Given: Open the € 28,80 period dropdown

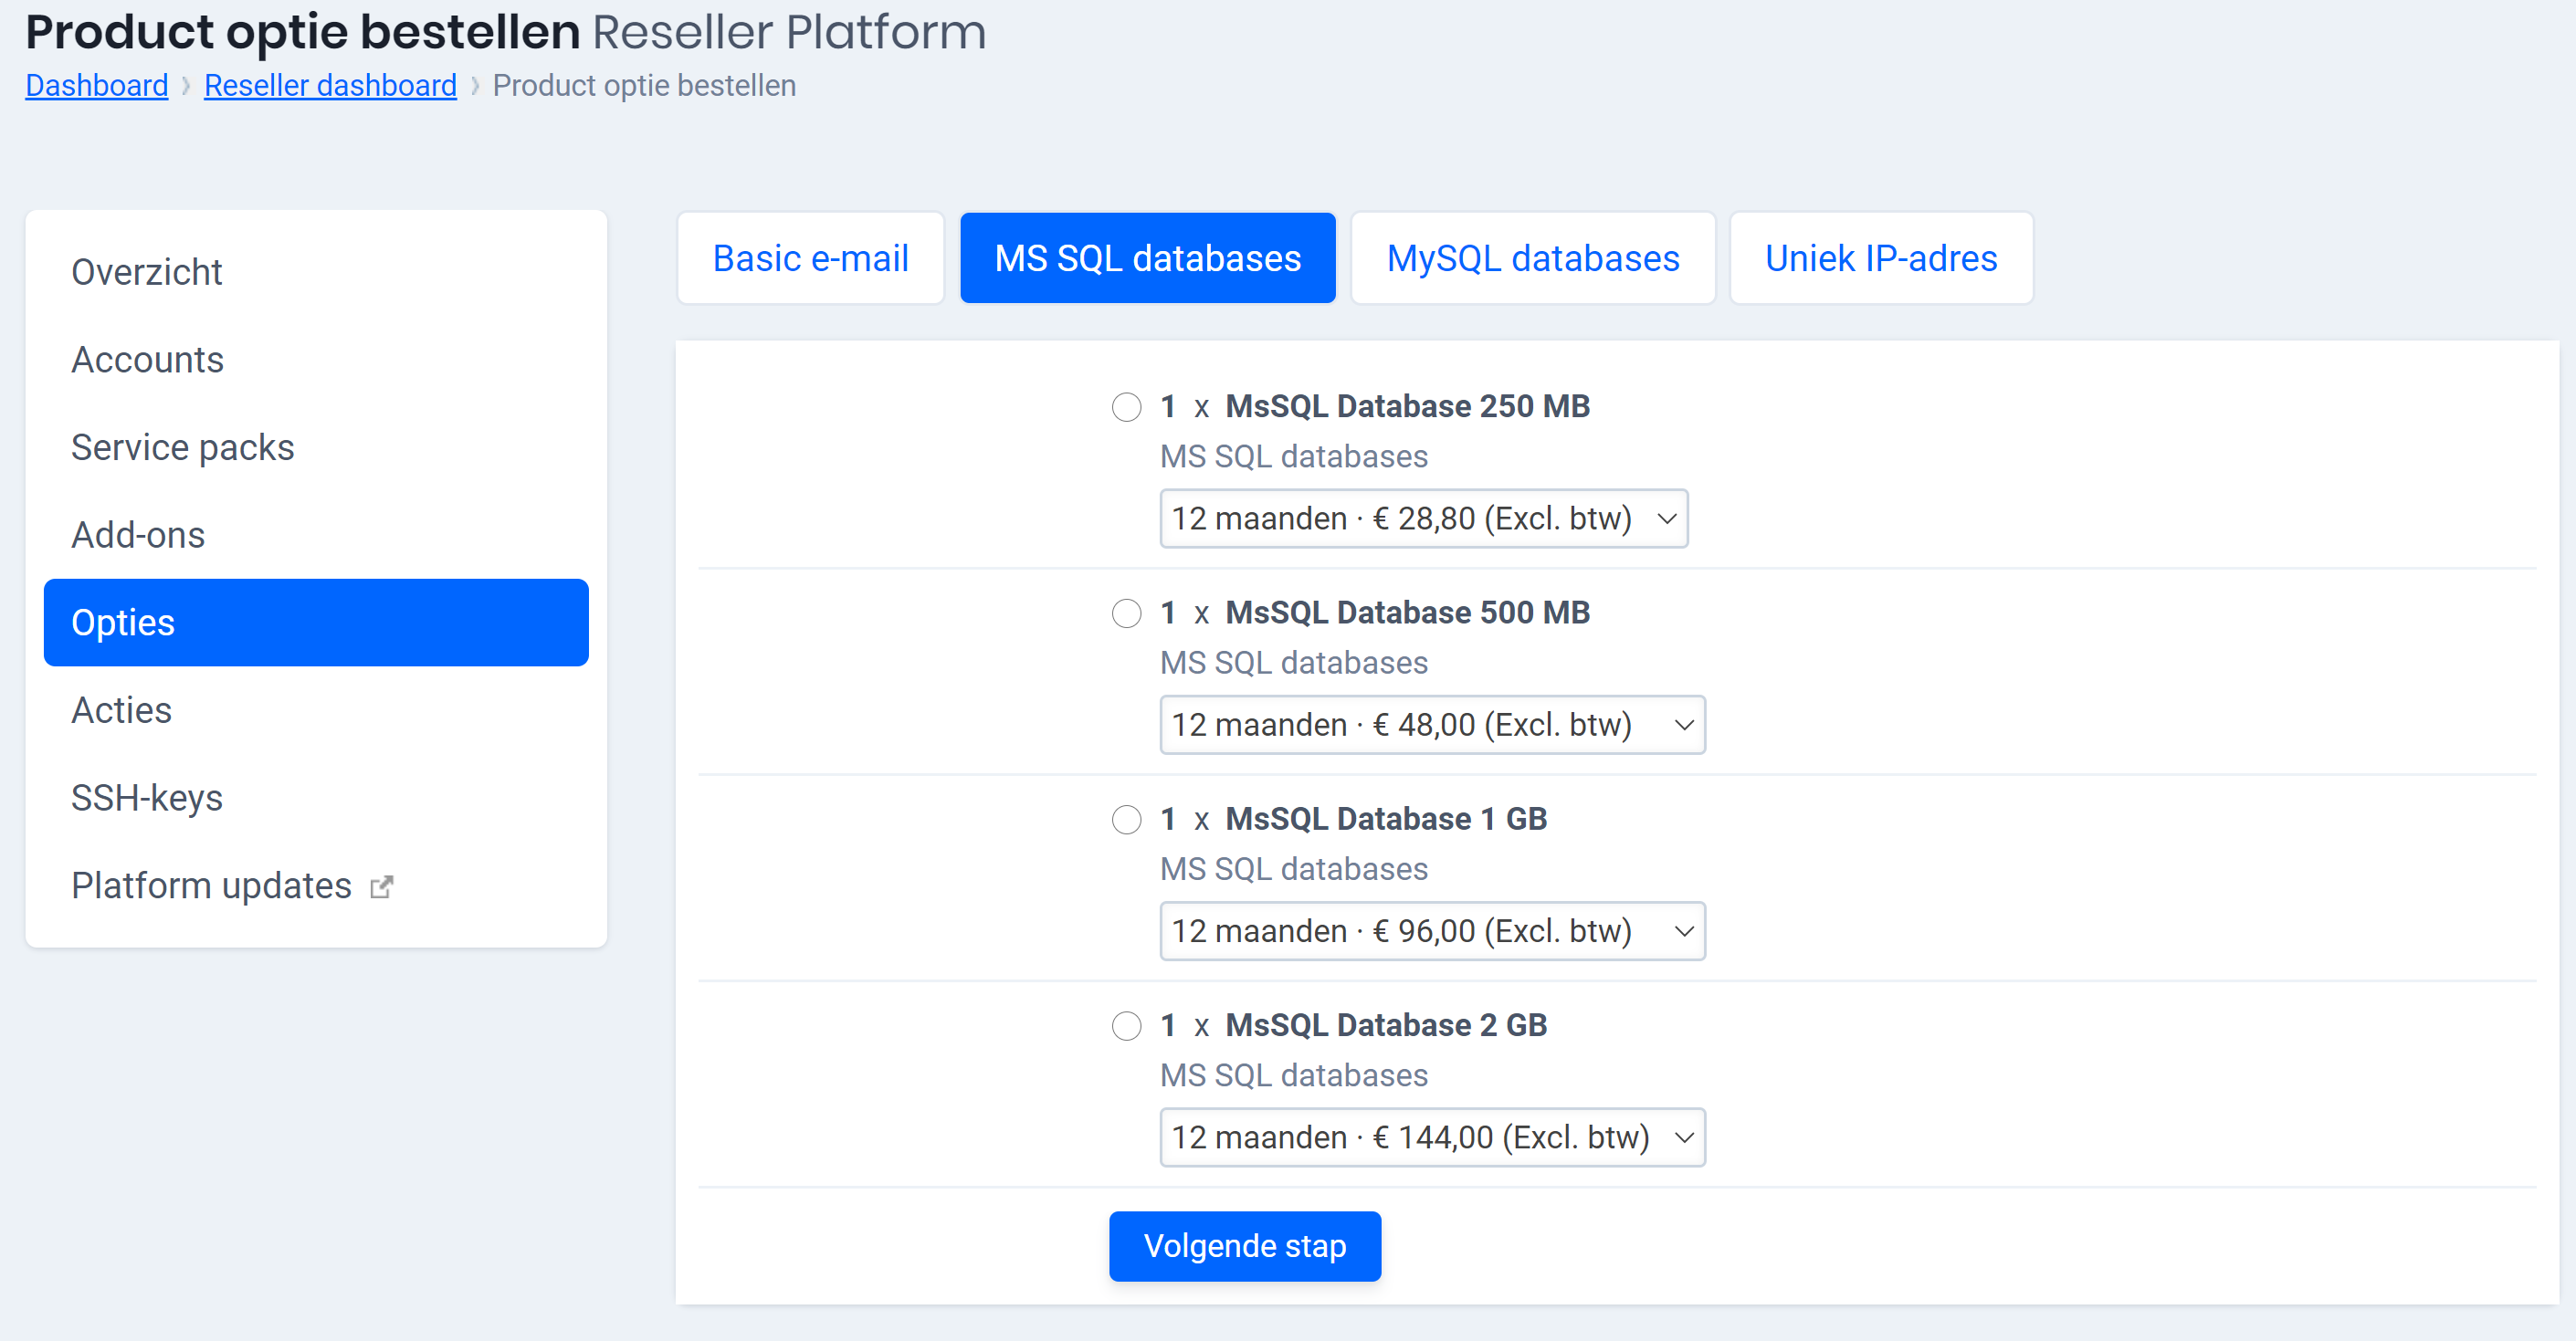Looking at the screenshot, I should 1423,519.
